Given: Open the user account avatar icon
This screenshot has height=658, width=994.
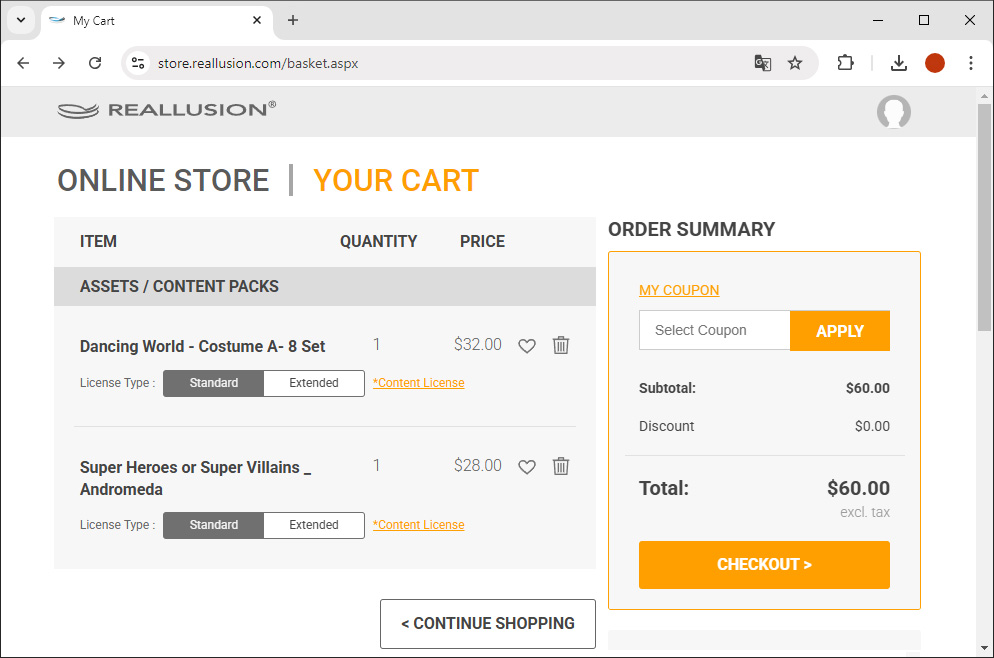Looking at the screenshot, I should tap(893, 112).
